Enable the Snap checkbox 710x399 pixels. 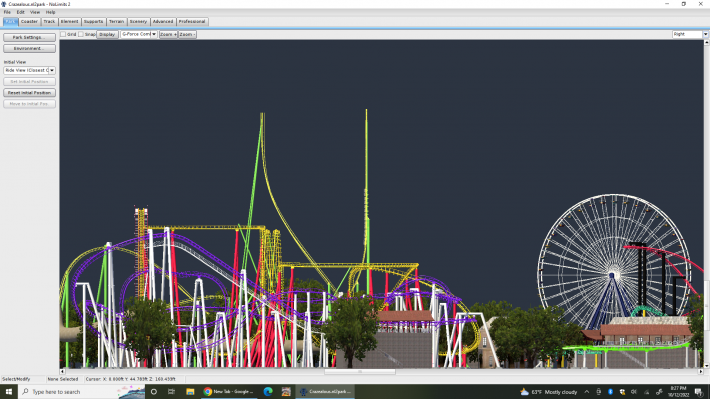pos(81,34)
